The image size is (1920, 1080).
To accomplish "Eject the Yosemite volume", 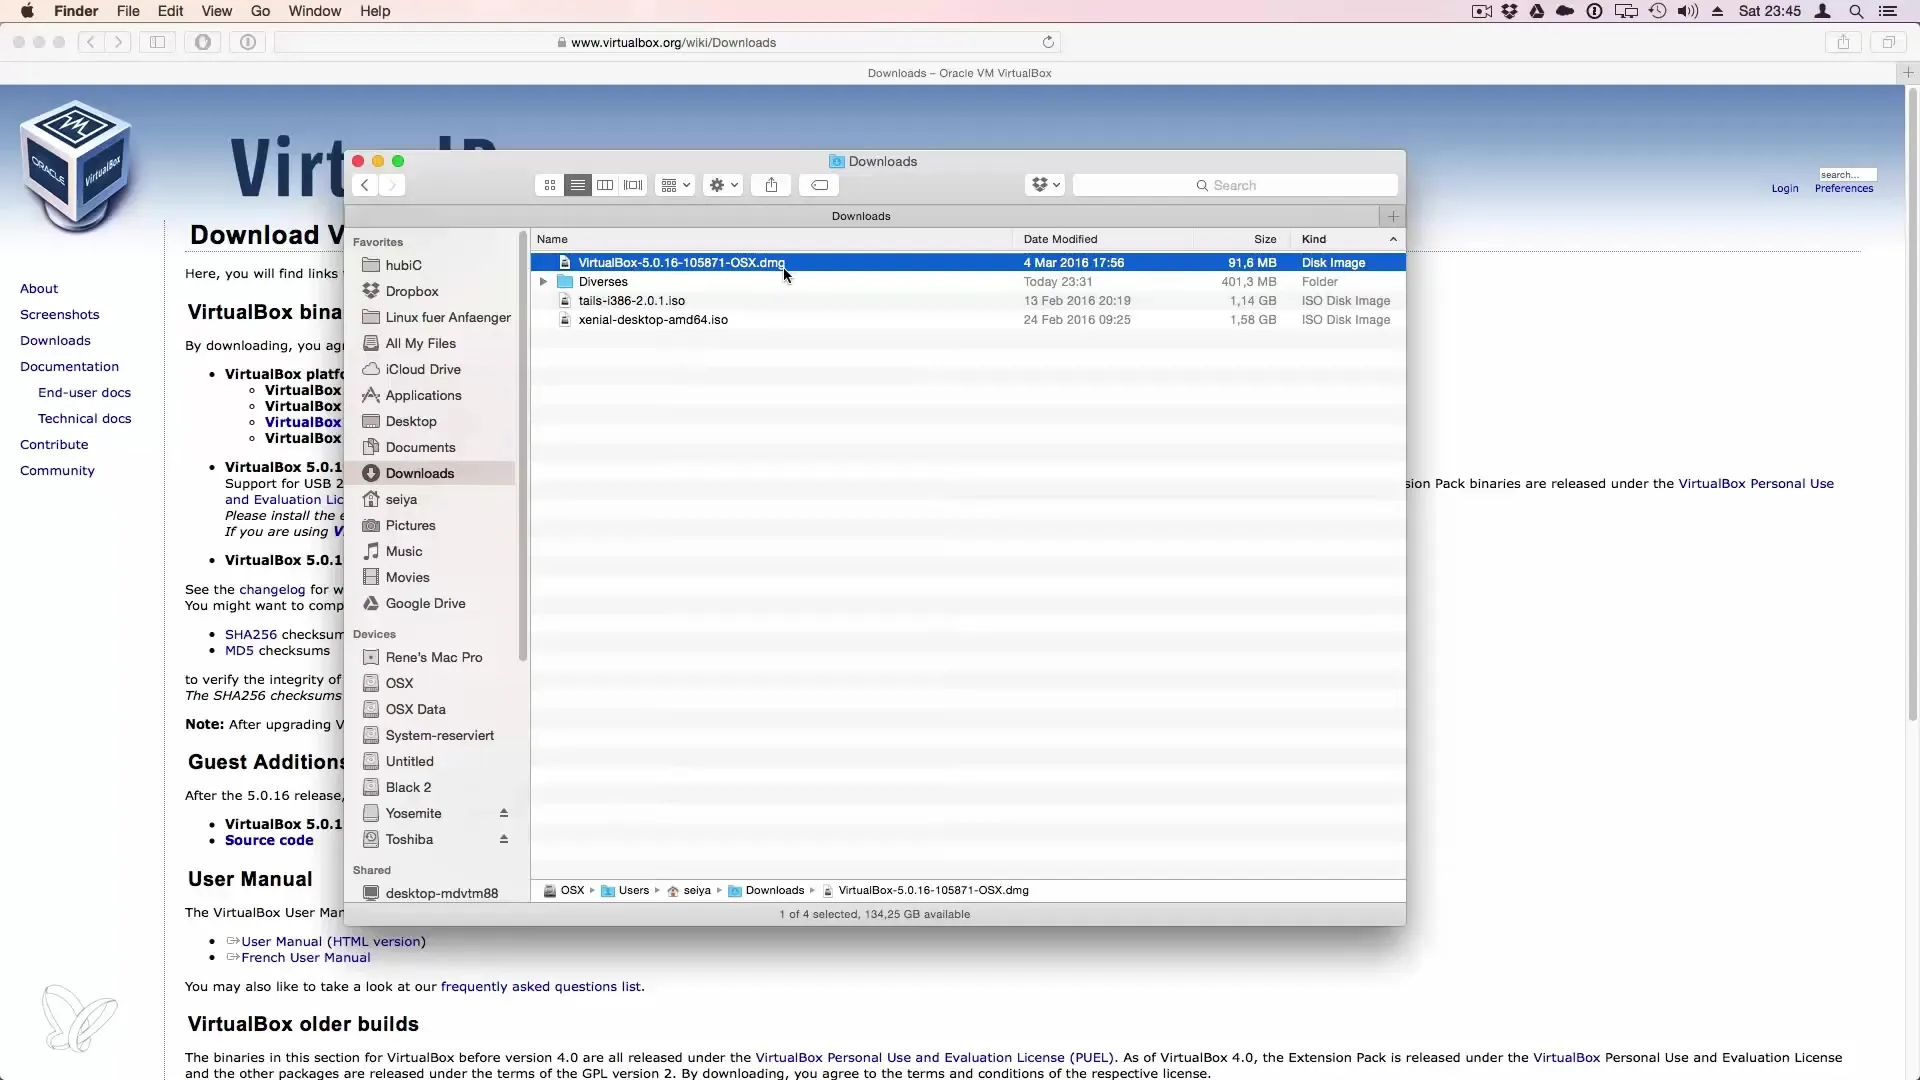I will (x=504, y=813).
